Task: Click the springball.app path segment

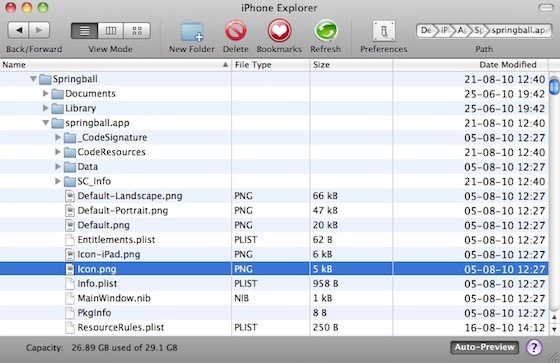Action: click(x=519, y=30)
